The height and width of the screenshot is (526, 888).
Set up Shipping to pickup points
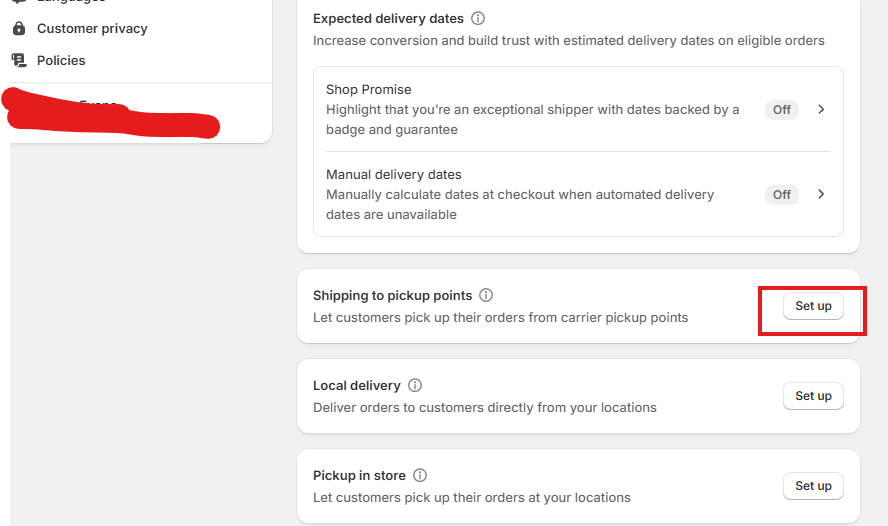pos(813,306)
